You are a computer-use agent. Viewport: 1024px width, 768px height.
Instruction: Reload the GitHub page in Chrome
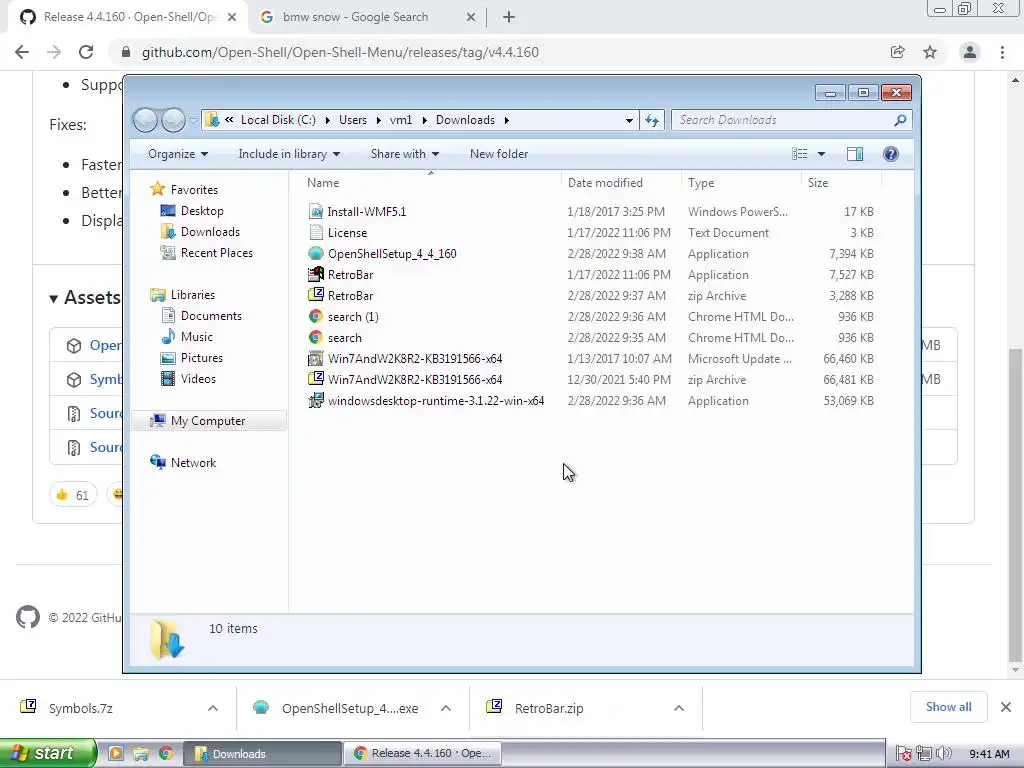coord(86,52)
